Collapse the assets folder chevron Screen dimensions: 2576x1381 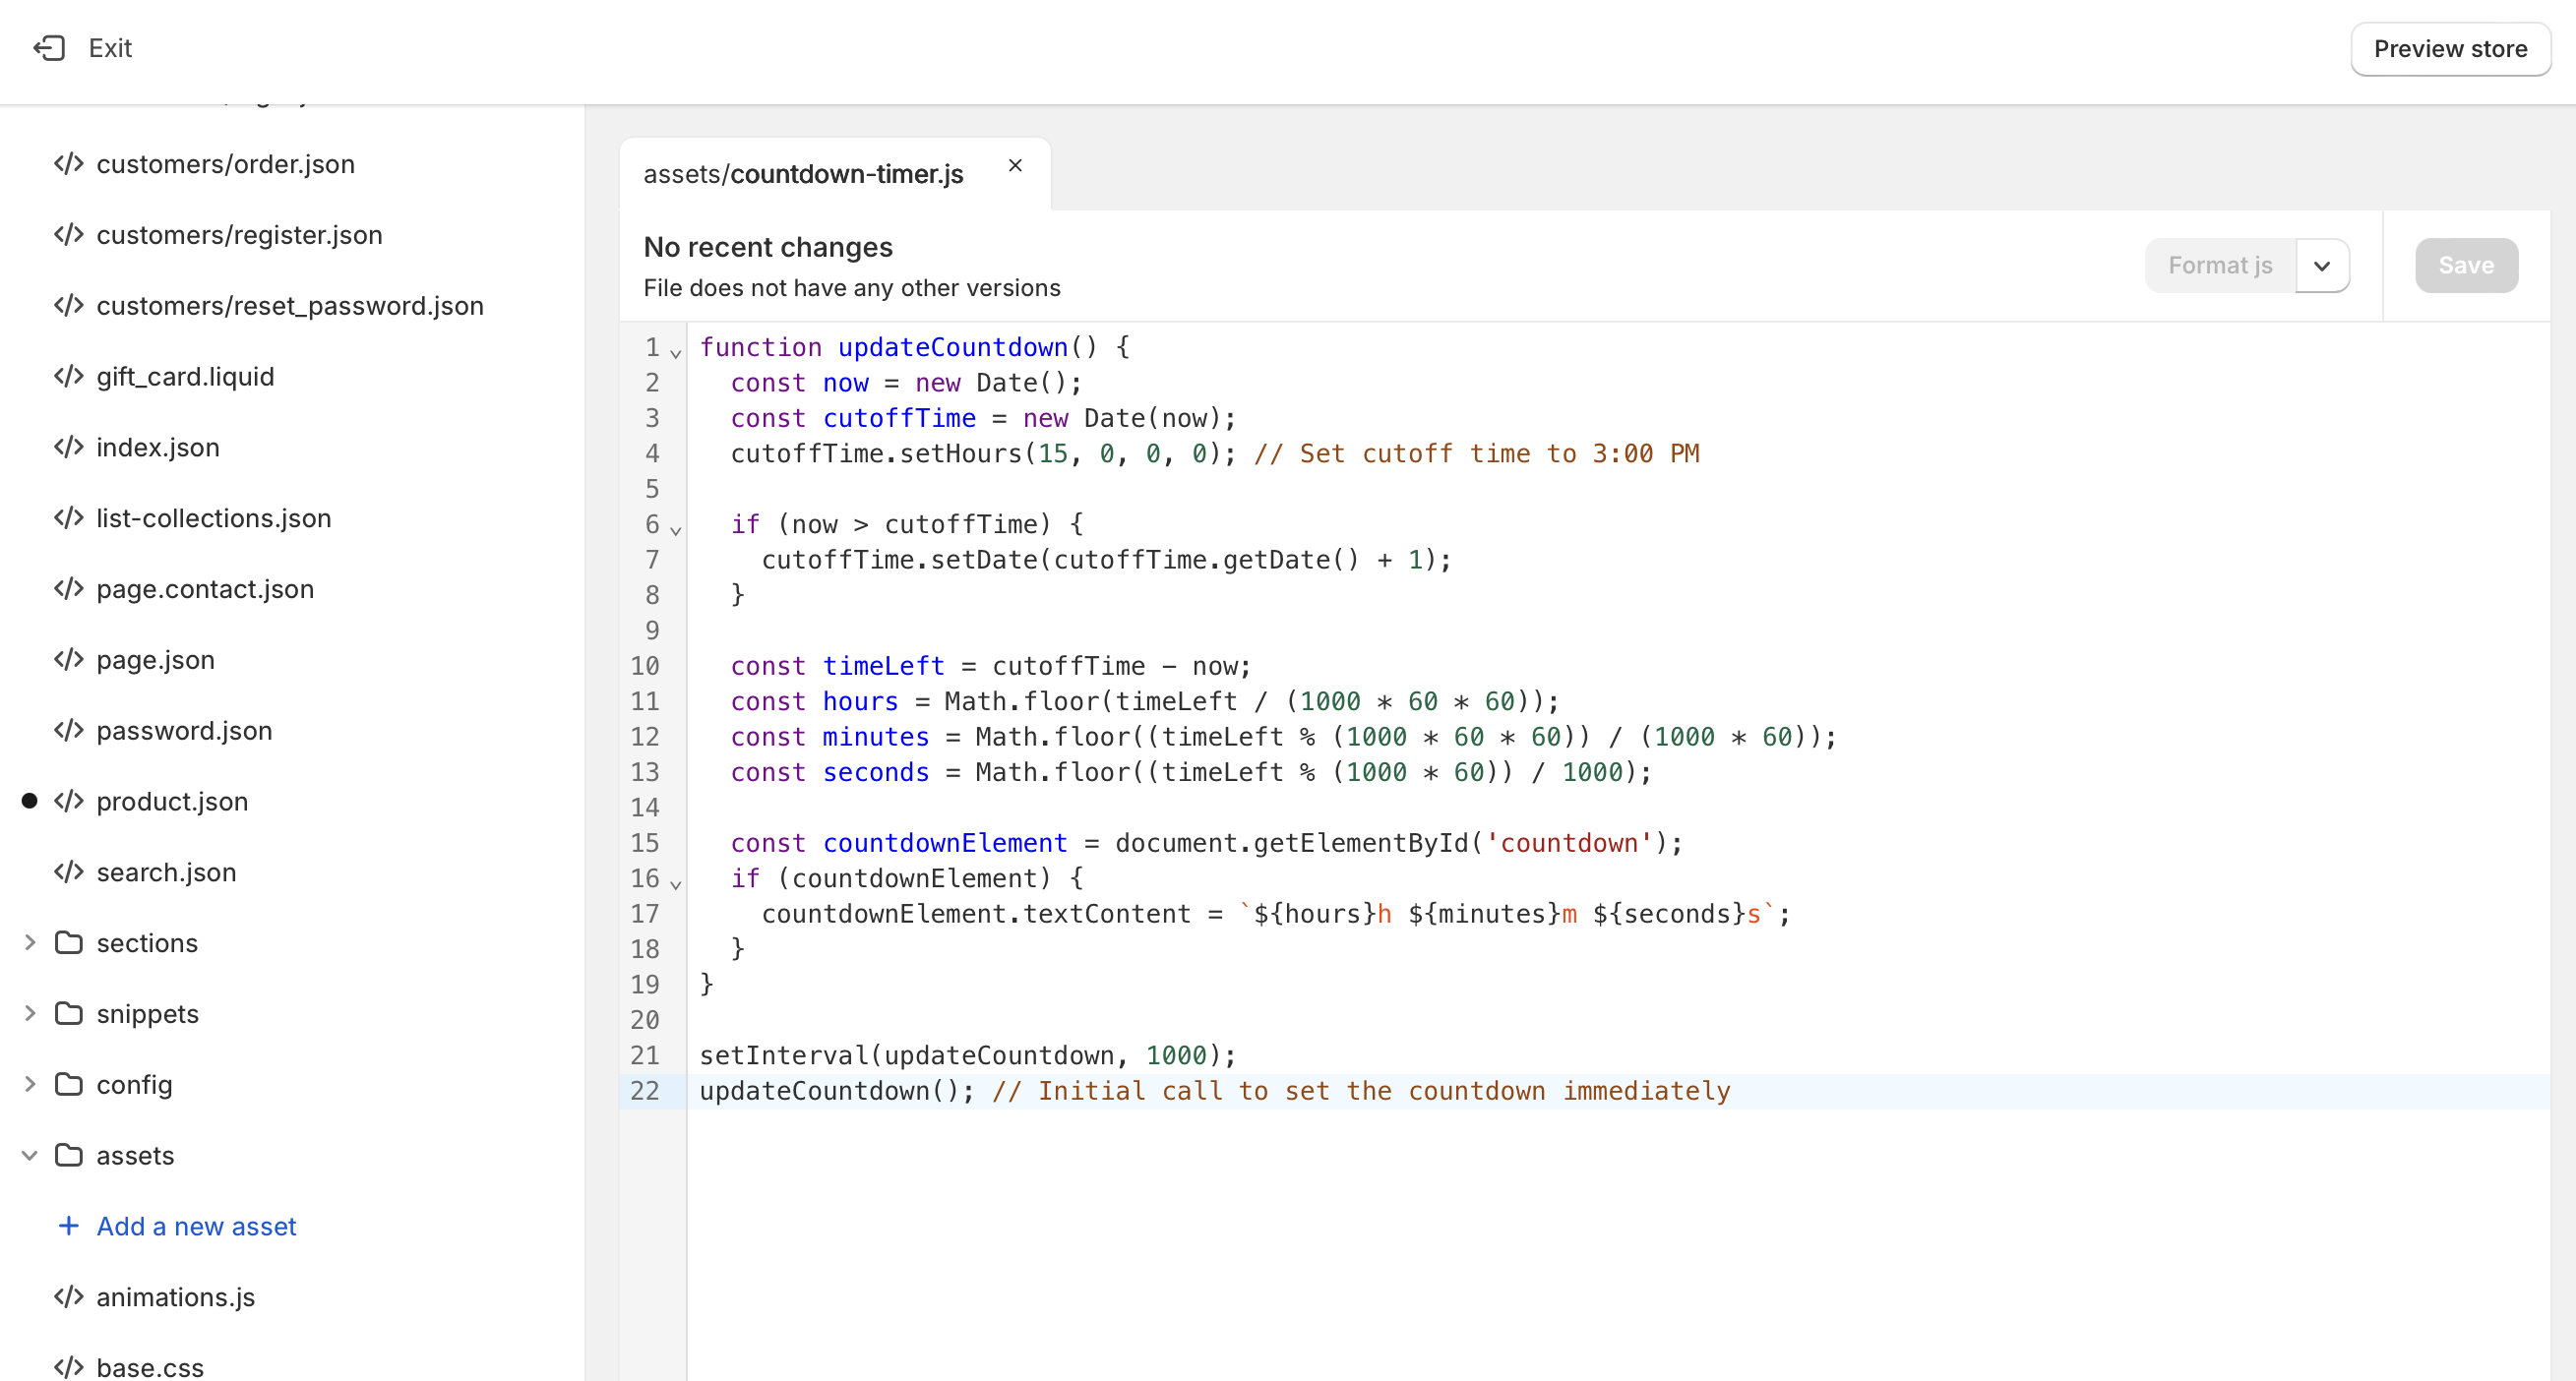tap(30, 1156)
